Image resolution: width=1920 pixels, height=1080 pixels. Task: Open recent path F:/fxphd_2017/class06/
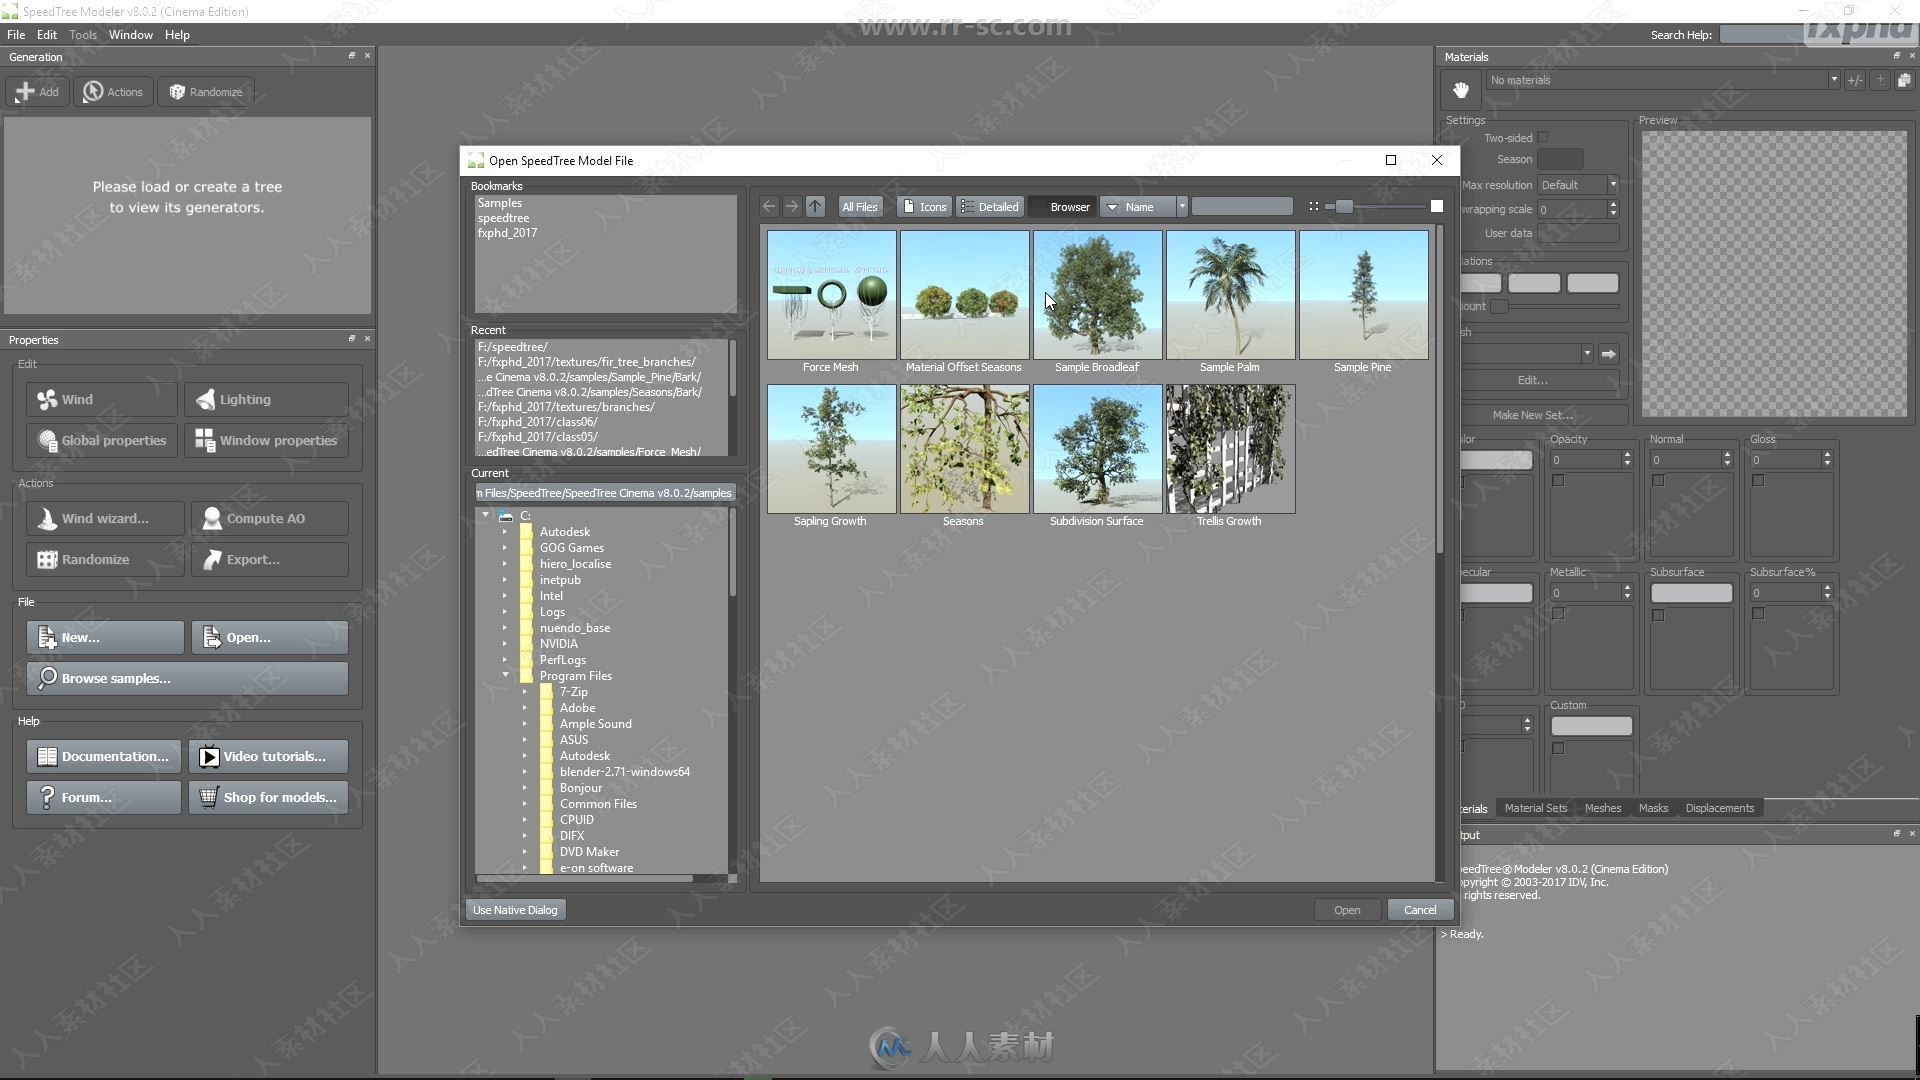(538, 422)
